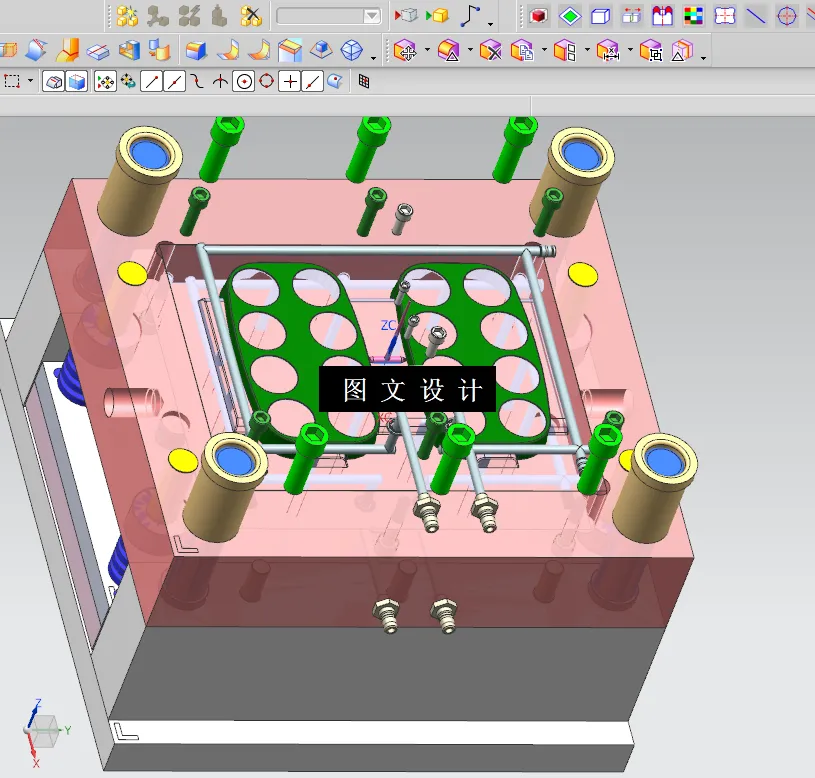Click the grid icon at end of snap toolbar
This screenshot has width=815, height=778.
click(364, 82)
